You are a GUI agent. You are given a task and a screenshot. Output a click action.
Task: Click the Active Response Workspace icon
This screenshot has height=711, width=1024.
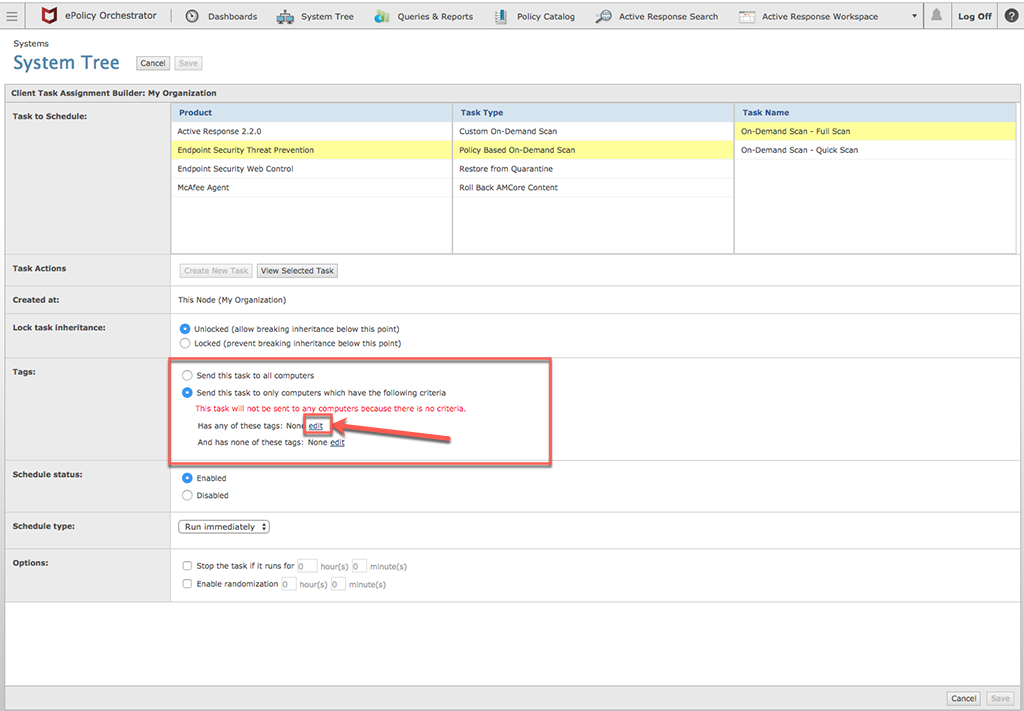tap(747, 16)
